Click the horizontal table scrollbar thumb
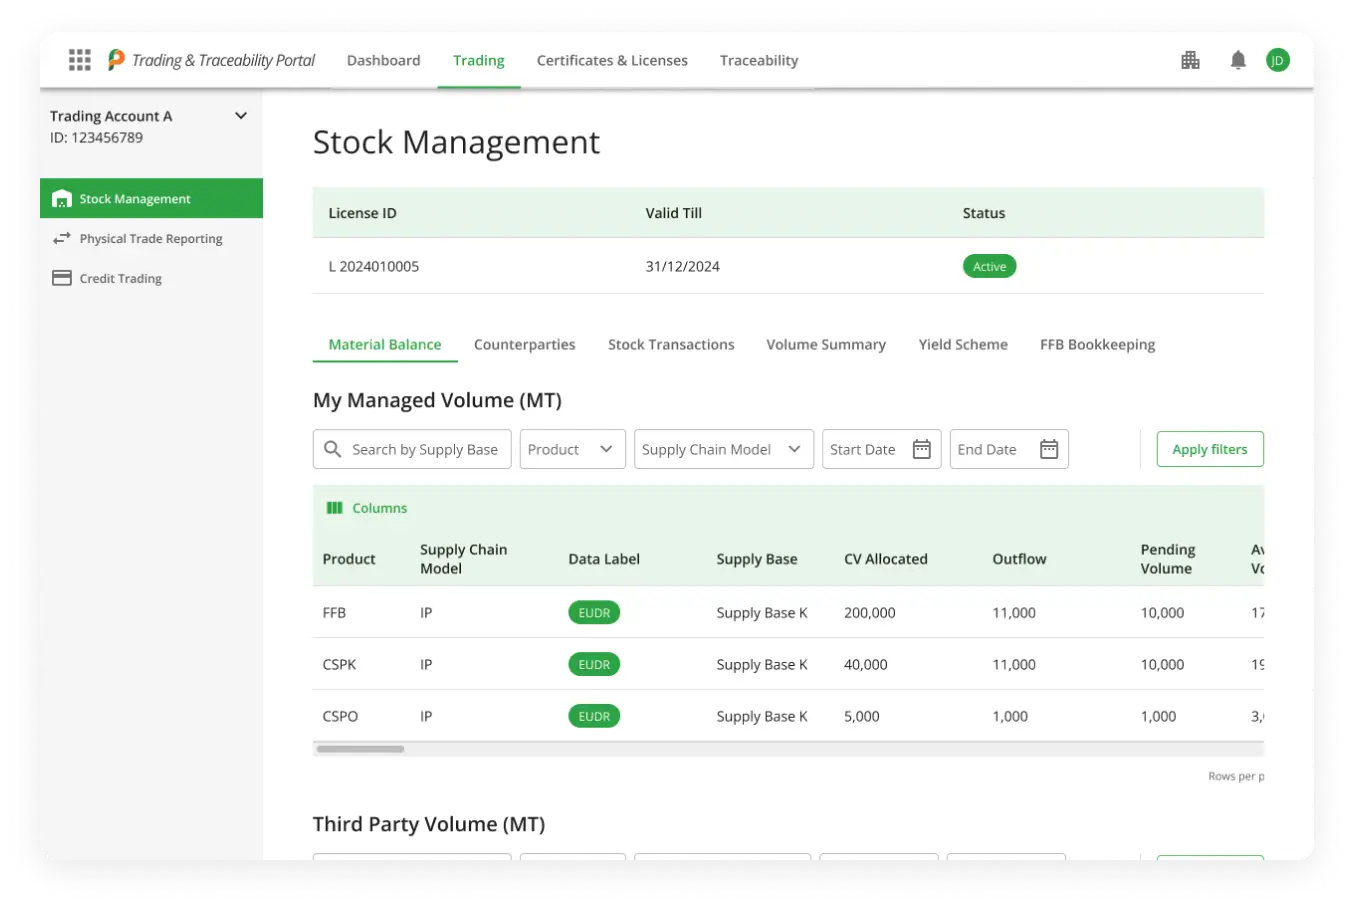The image size is (1354, 909). coord(360,749)
